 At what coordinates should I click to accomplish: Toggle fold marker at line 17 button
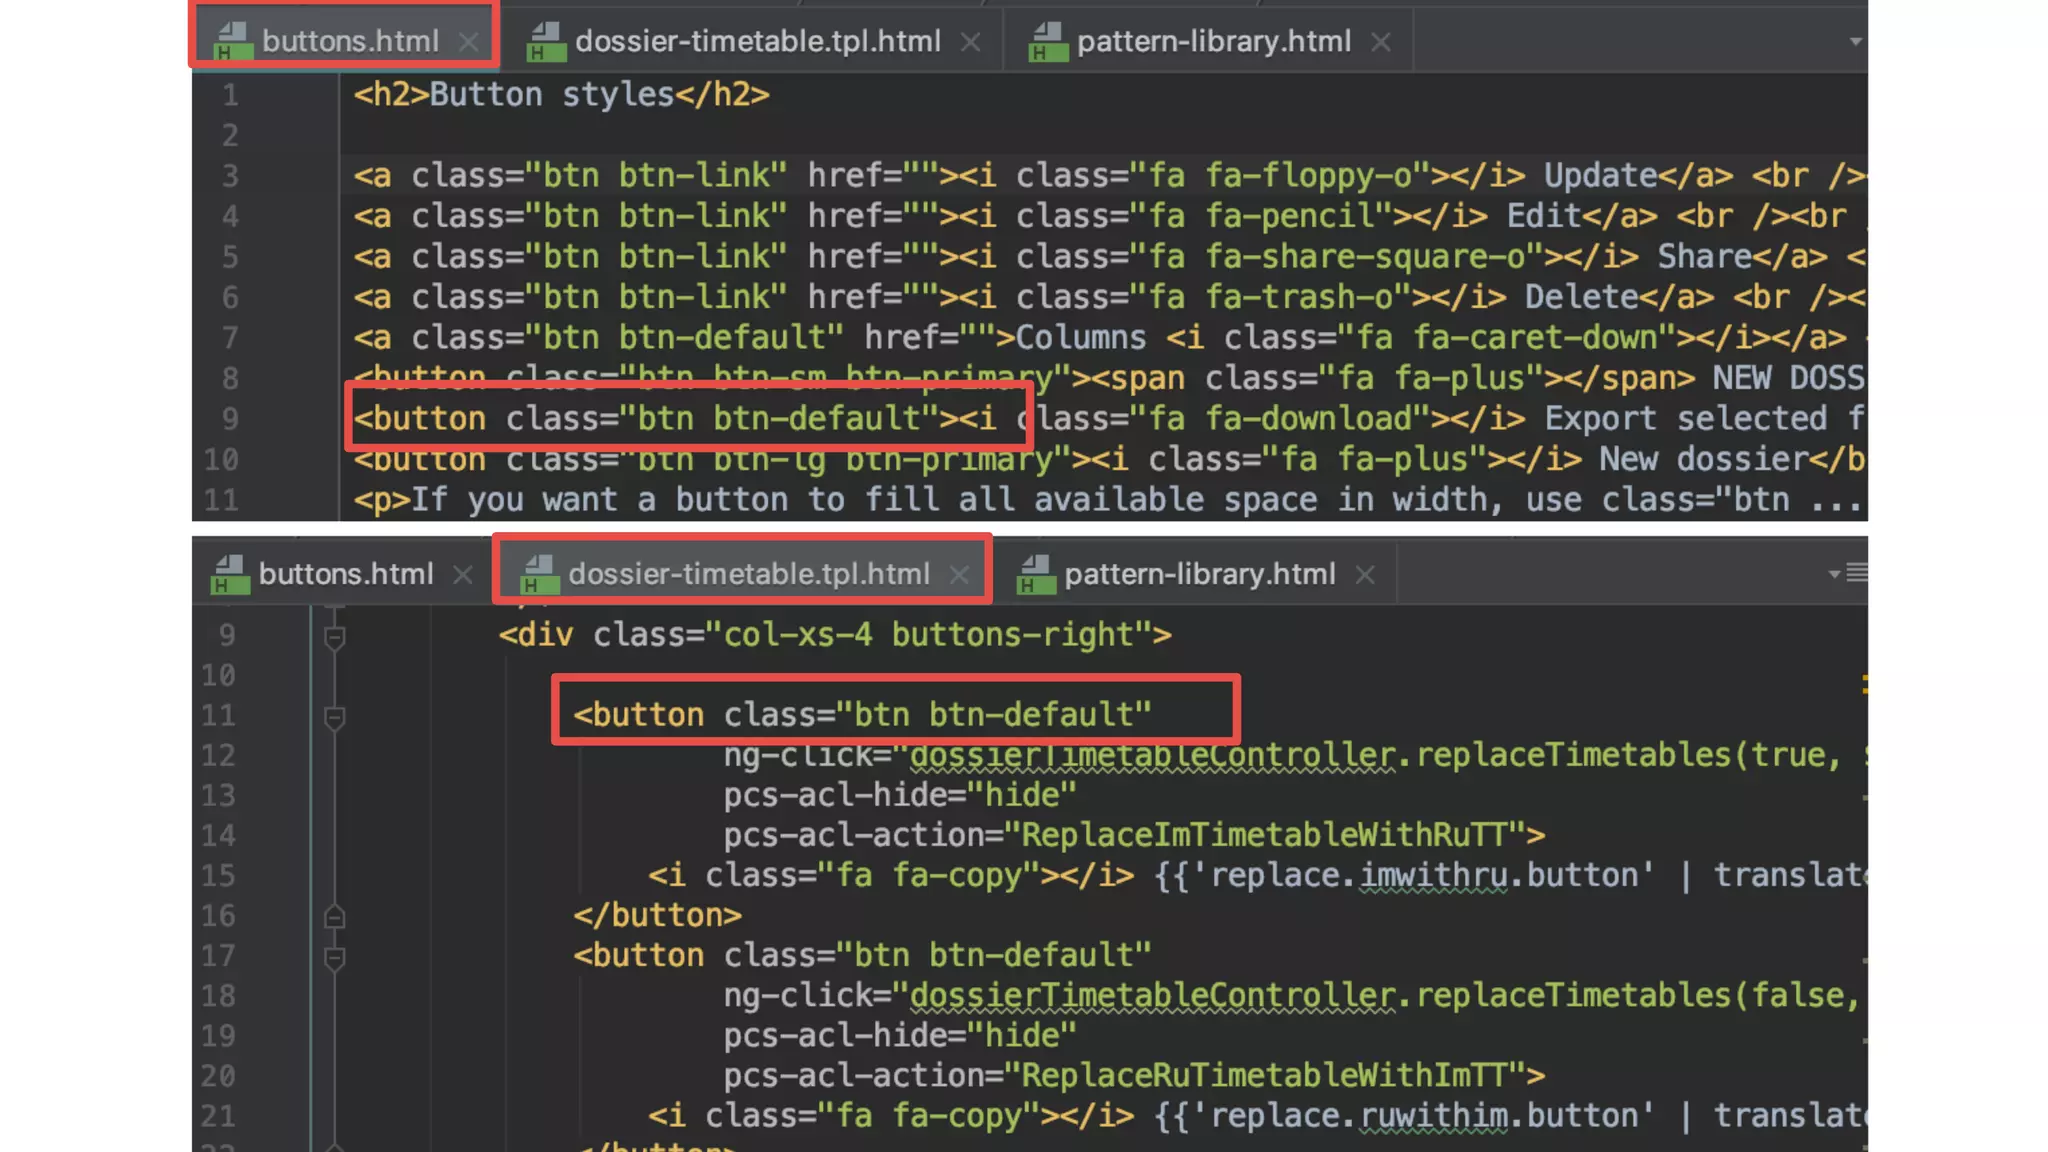click(x=335, y=957)
